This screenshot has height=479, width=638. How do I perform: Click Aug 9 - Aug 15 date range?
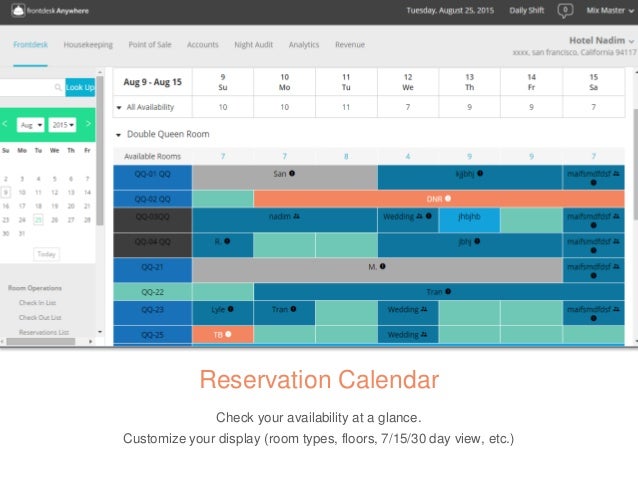click(153, 82)
